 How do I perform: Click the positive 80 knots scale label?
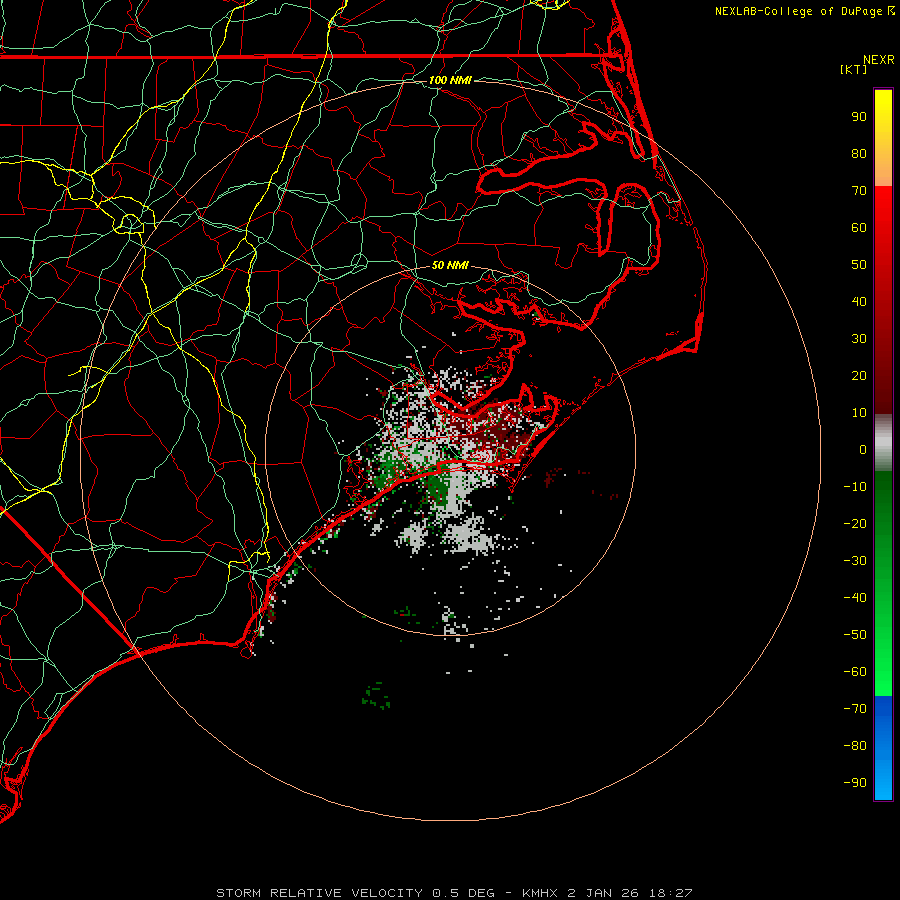pyautogui.click(x=859, y=154)
